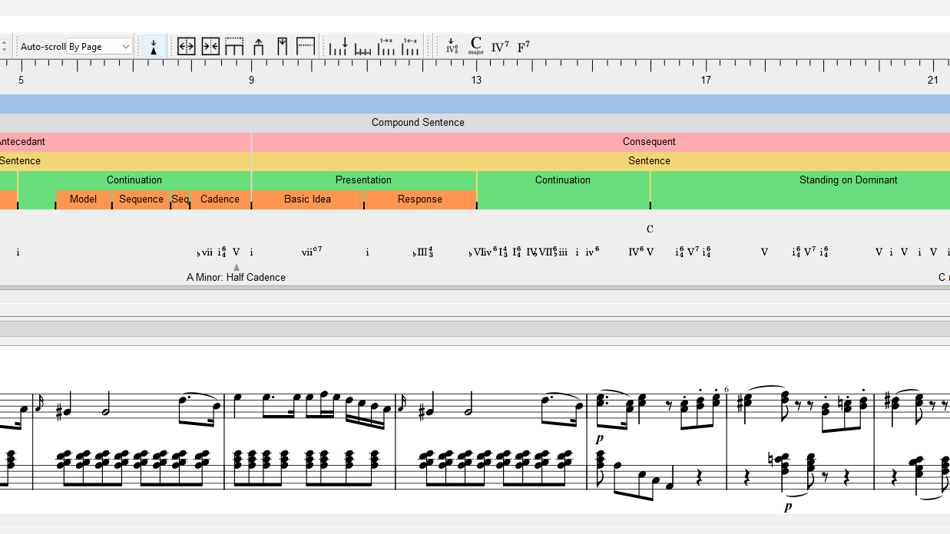The image size is (950, 534).
Task: Click the expand horizontally icon
Action: (186, 47)
